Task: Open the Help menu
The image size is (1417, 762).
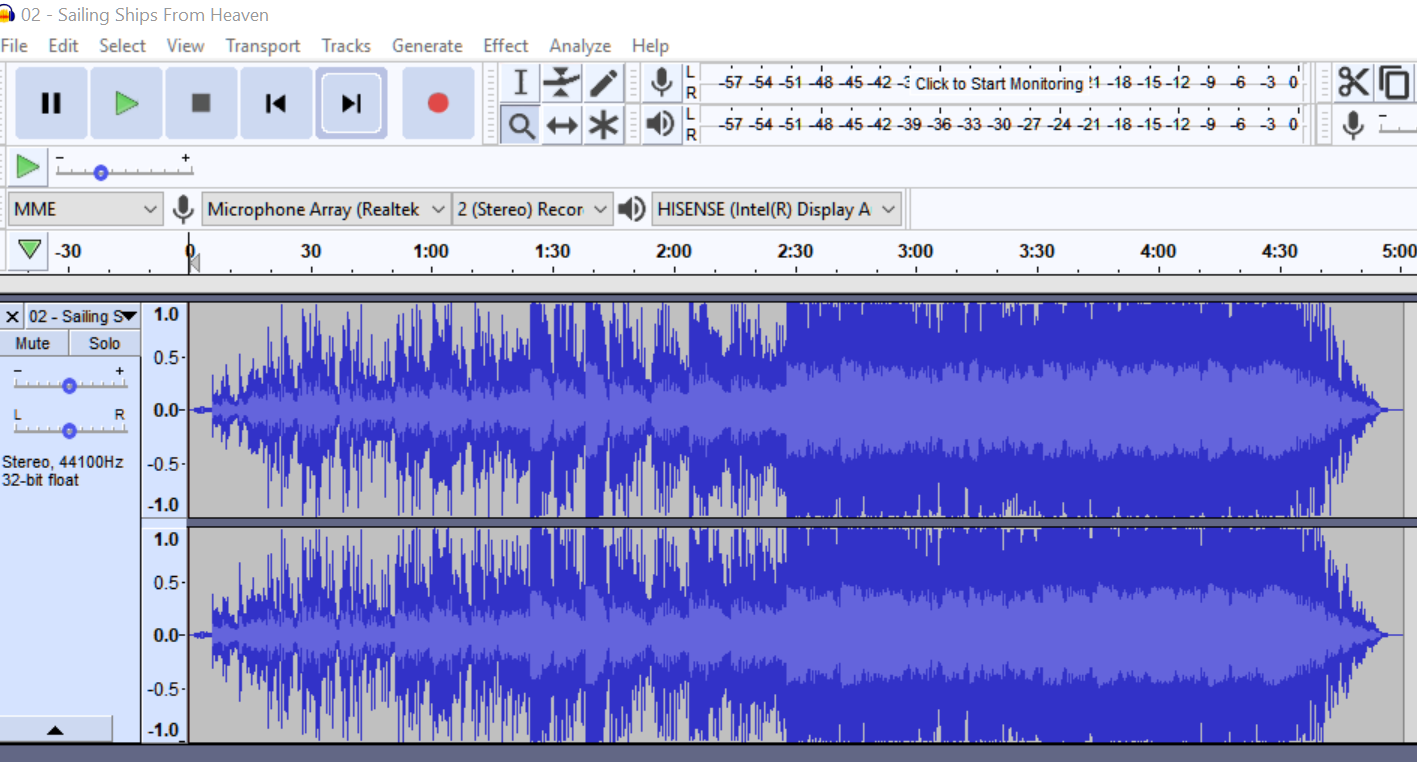Action: point(650,46)
